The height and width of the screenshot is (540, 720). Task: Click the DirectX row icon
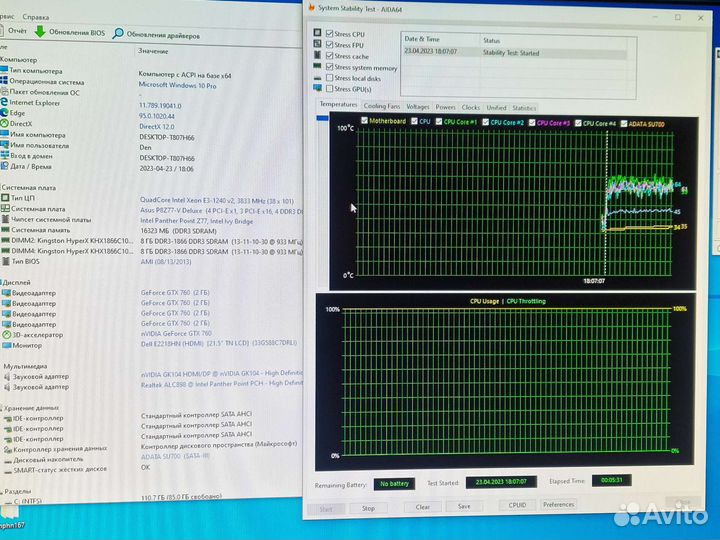[5, 124]
